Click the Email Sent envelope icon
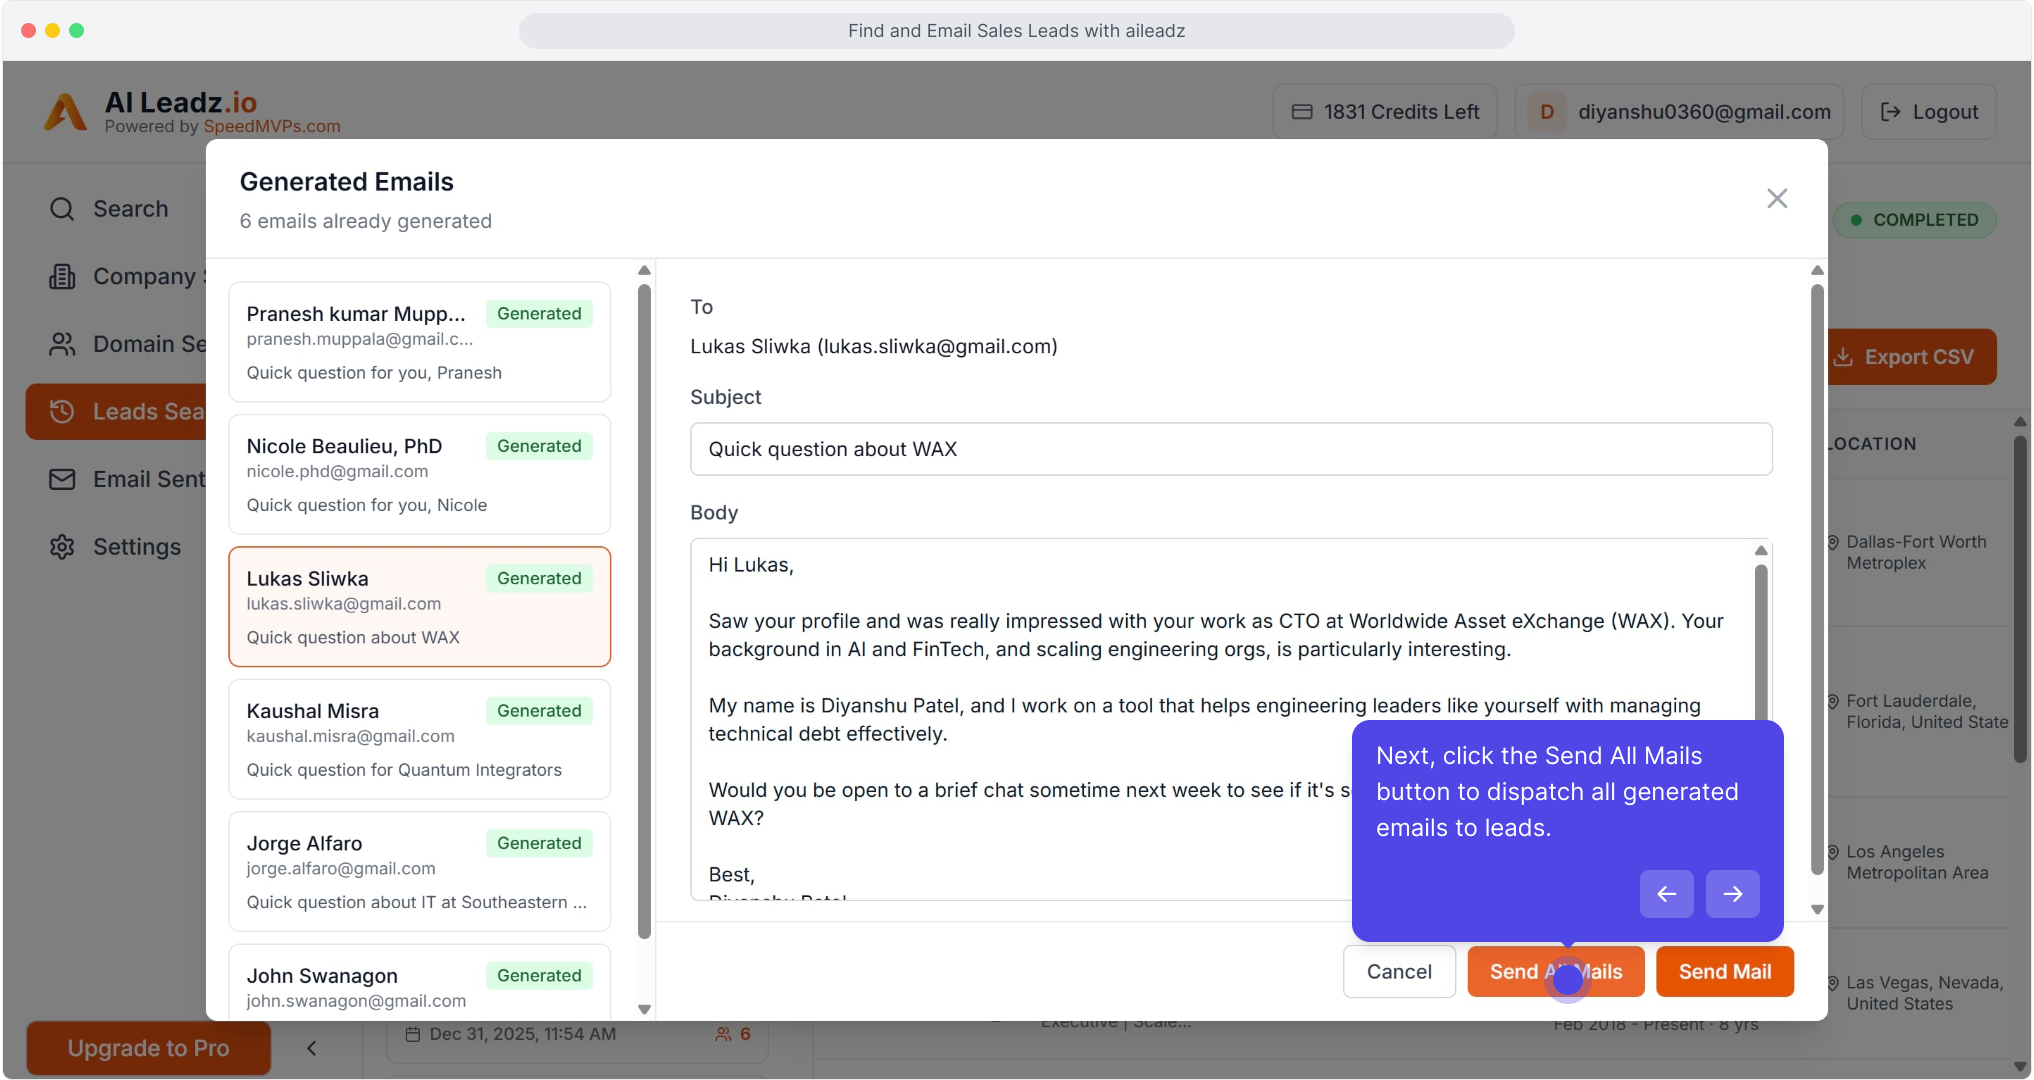Screen dimensions: 2034x1080 coord(62,480)
